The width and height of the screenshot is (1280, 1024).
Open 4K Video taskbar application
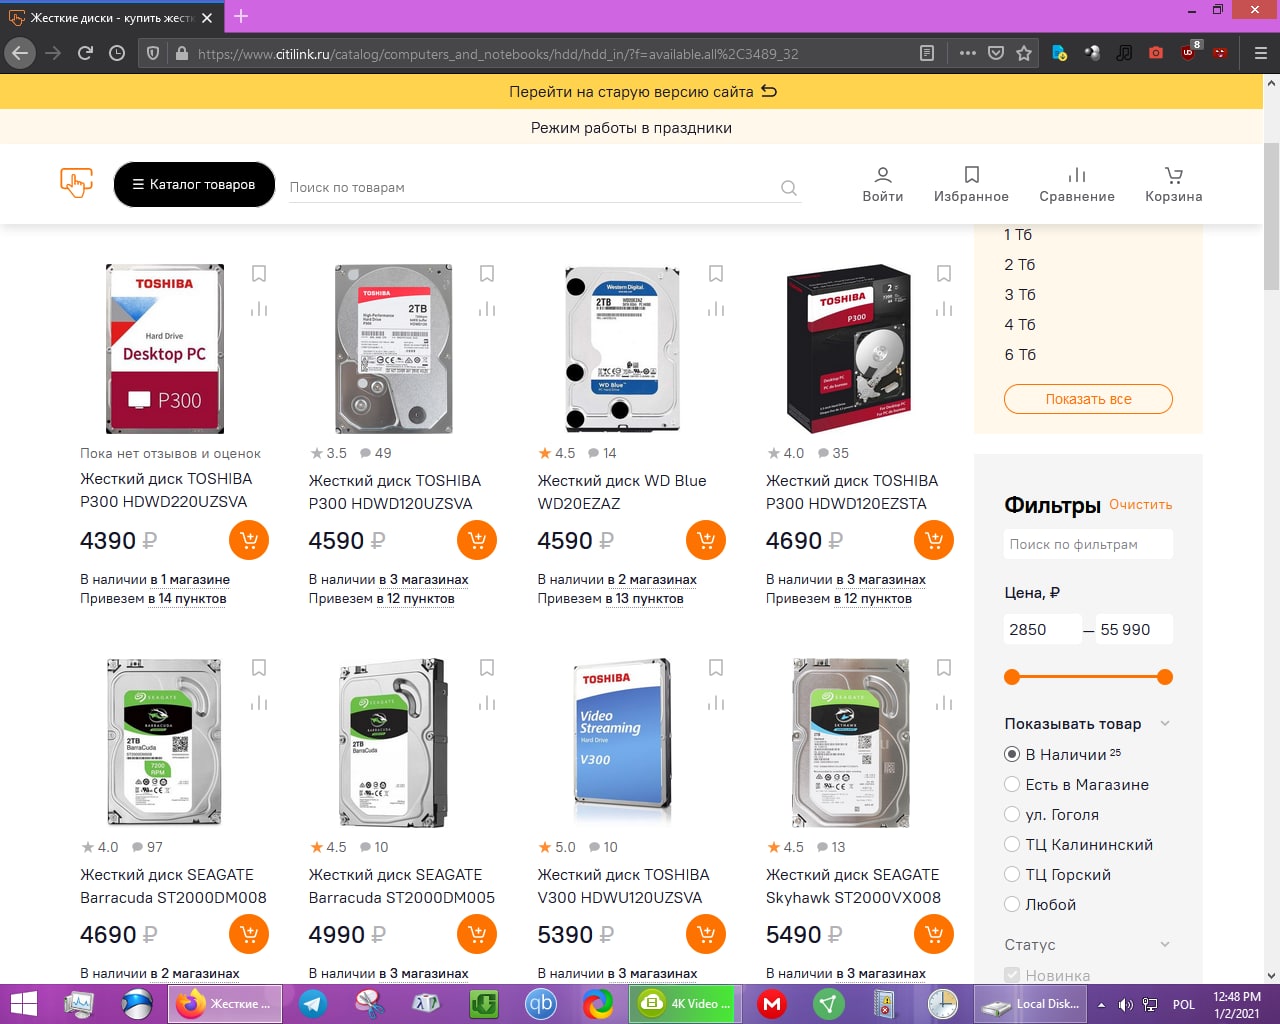(x=687, y=1004)
